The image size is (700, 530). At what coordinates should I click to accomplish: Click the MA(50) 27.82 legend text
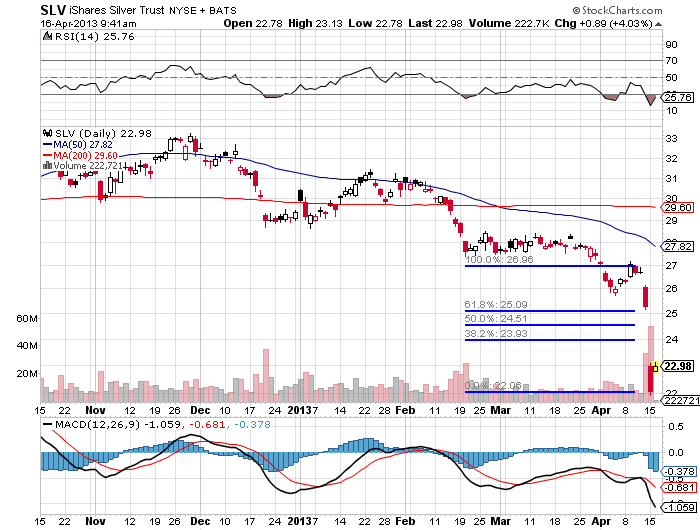click(x=83, y=145)
